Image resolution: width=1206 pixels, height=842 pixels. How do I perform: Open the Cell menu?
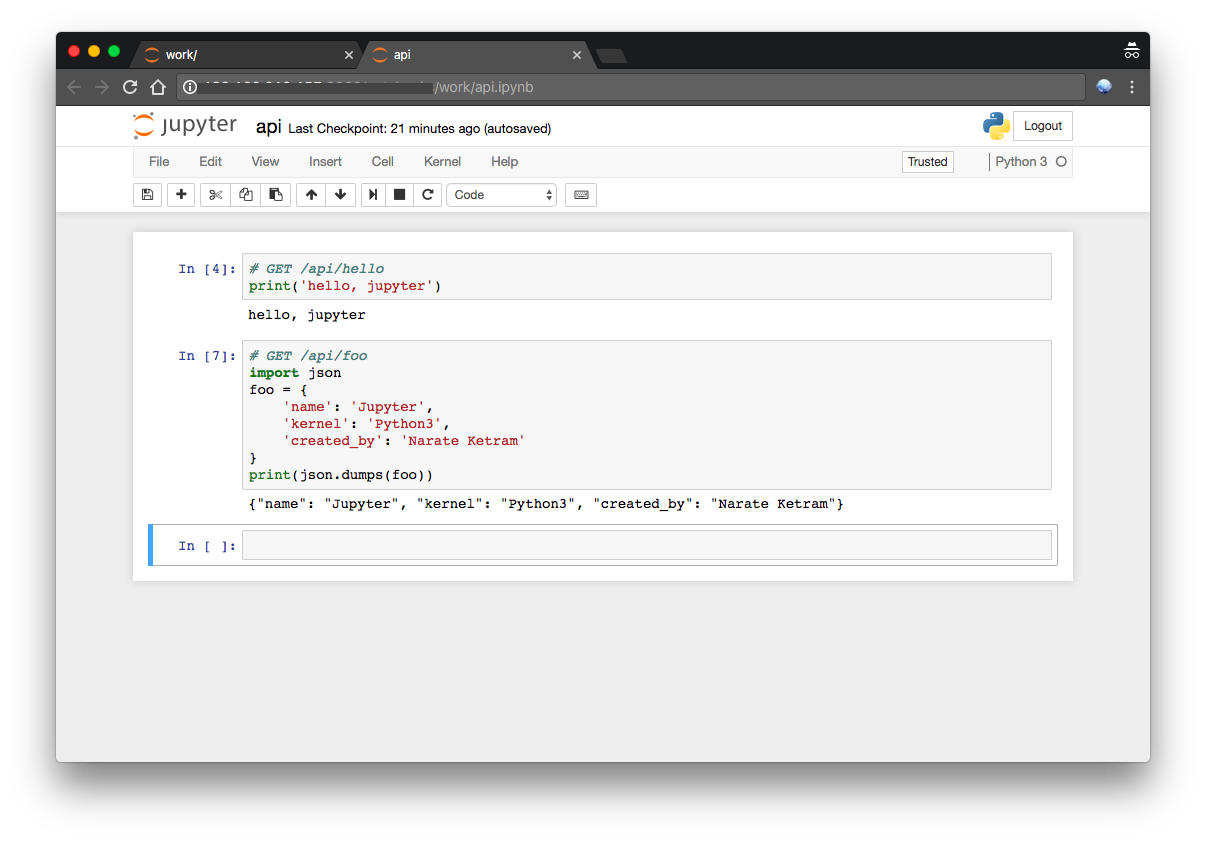382,162
